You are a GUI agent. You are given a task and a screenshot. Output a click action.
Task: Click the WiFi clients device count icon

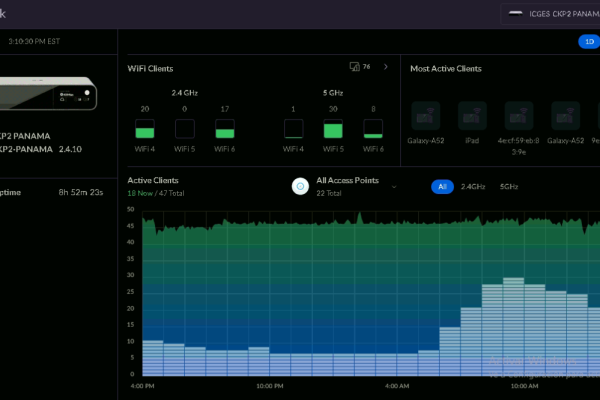[x=355, y=67]
